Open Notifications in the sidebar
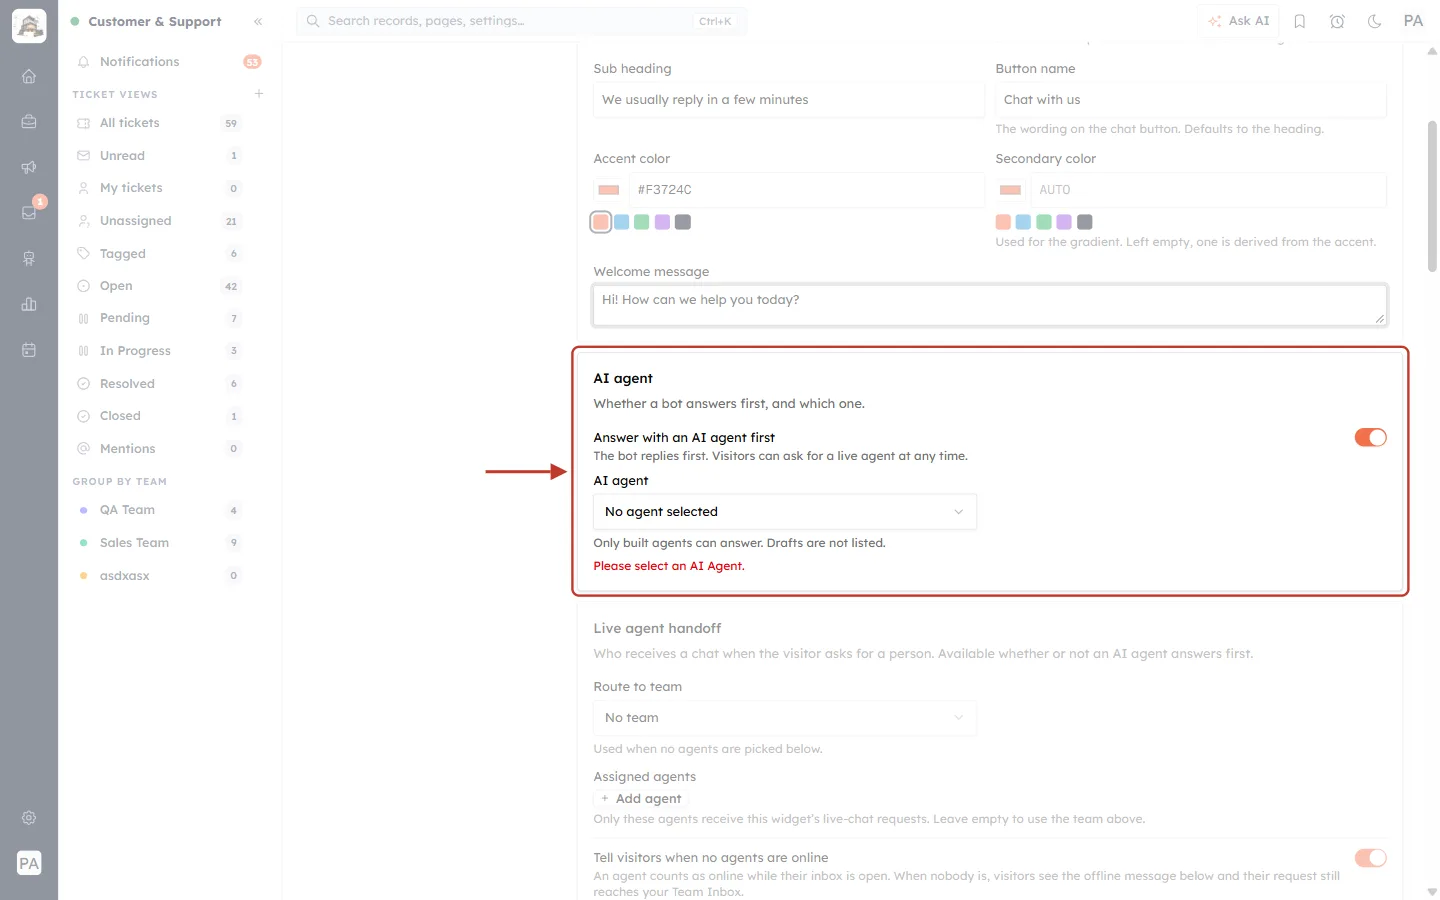 [169, 62]
